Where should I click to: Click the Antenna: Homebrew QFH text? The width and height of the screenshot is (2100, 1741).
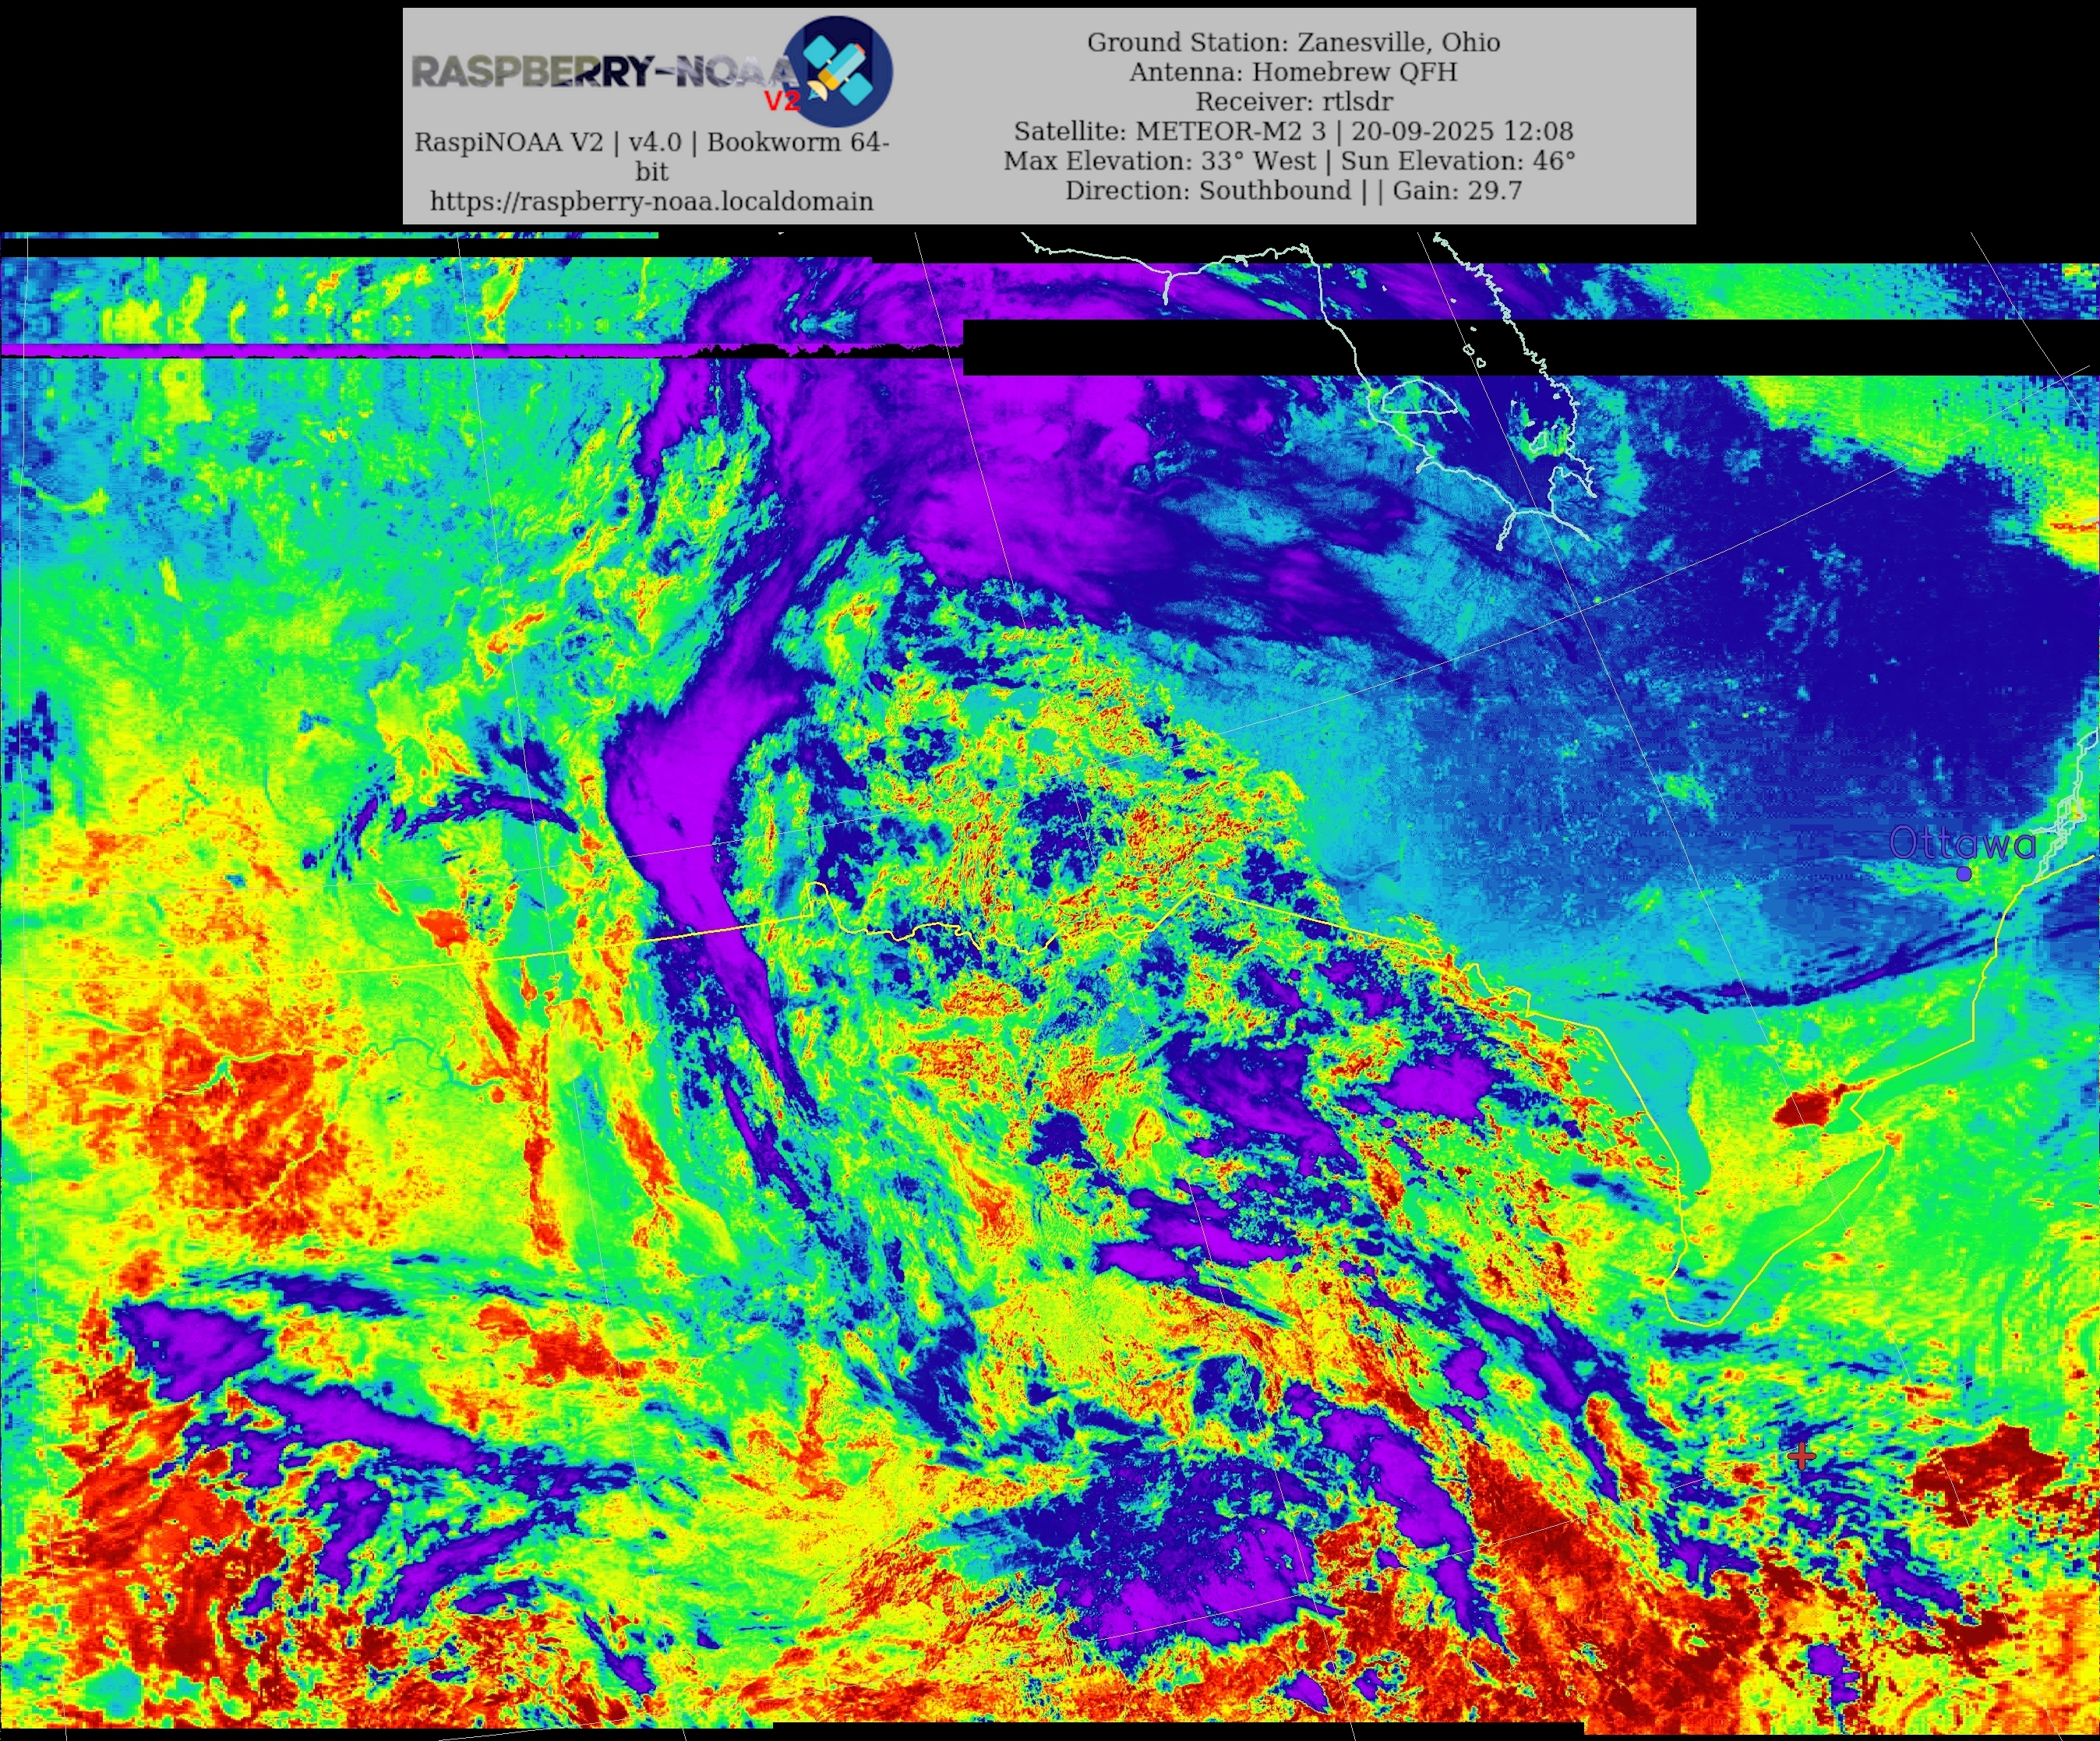pyautogui.click(x=1293, y=72)
